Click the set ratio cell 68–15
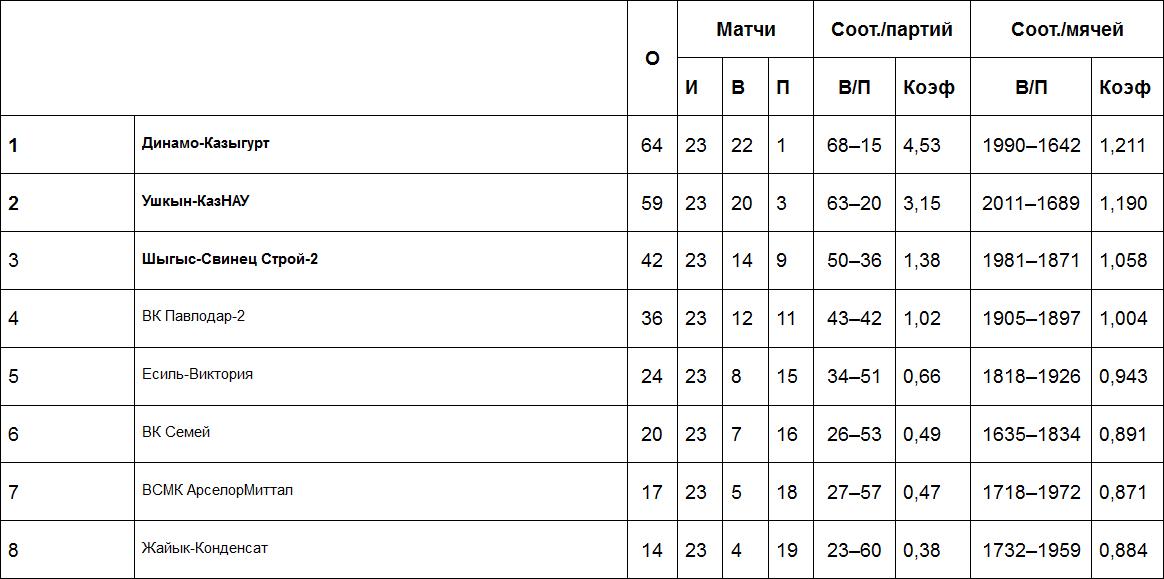 854,145
